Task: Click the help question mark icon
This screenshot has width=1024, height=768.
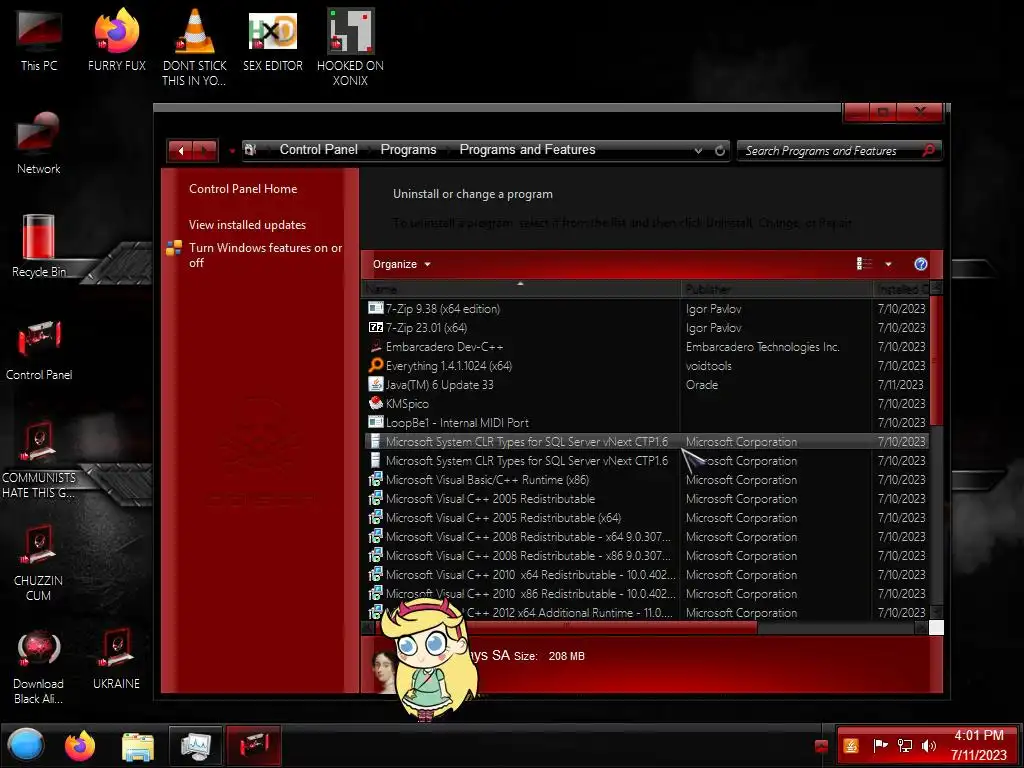Action: [921, 264]
